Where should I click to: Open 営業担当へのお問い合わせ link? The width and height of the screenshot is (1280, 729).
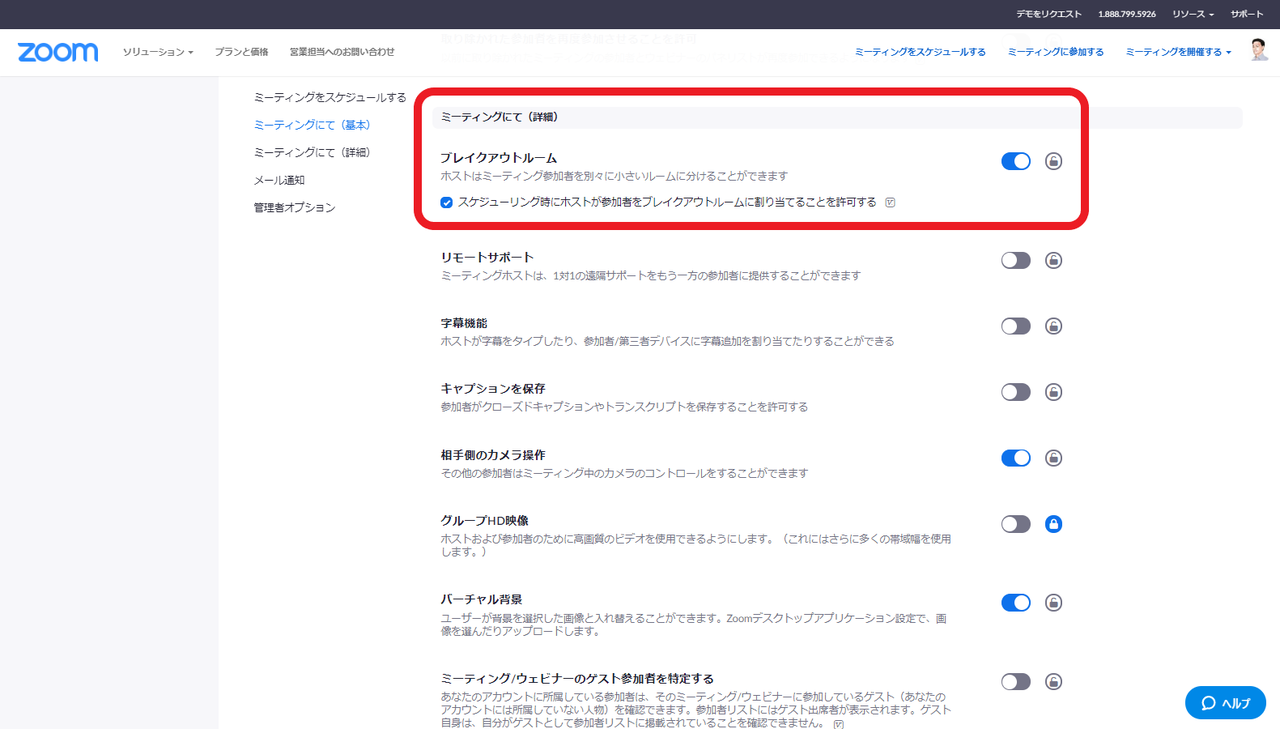[342, 52]
